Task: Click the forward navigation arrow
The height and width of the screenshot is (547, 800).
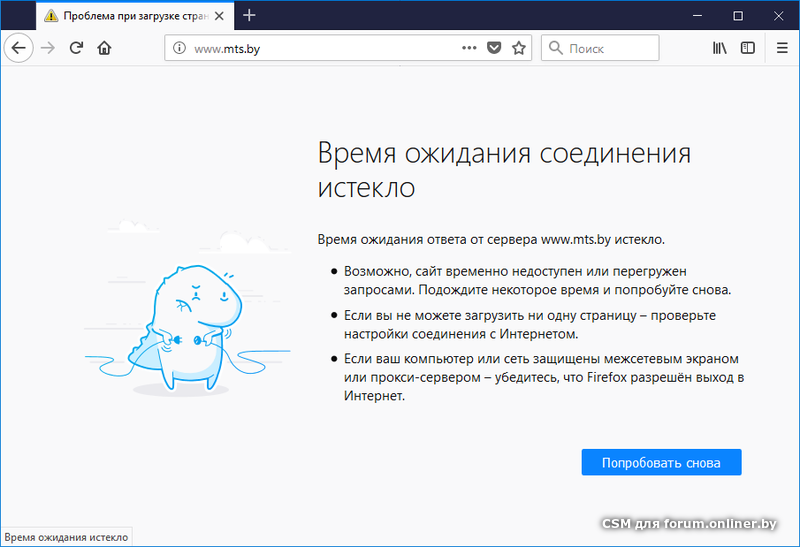Action: tap(47, 48)
